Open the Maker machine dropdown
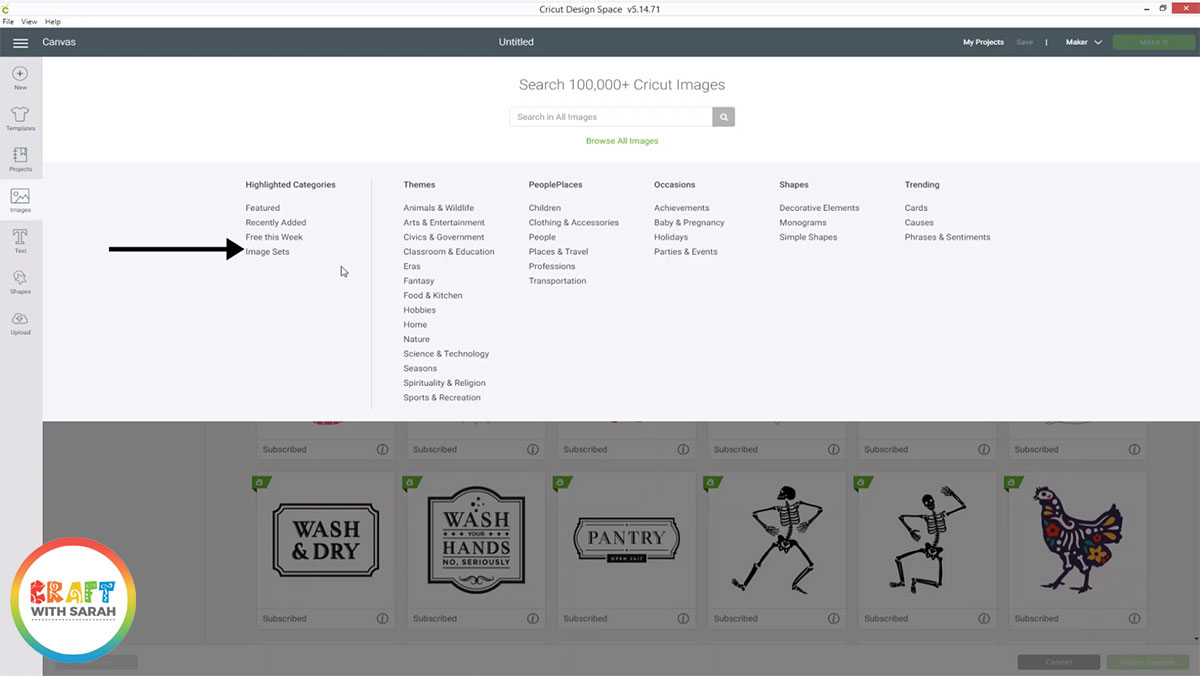This screenshot has height=676, width=1200. coord(1083,42)
